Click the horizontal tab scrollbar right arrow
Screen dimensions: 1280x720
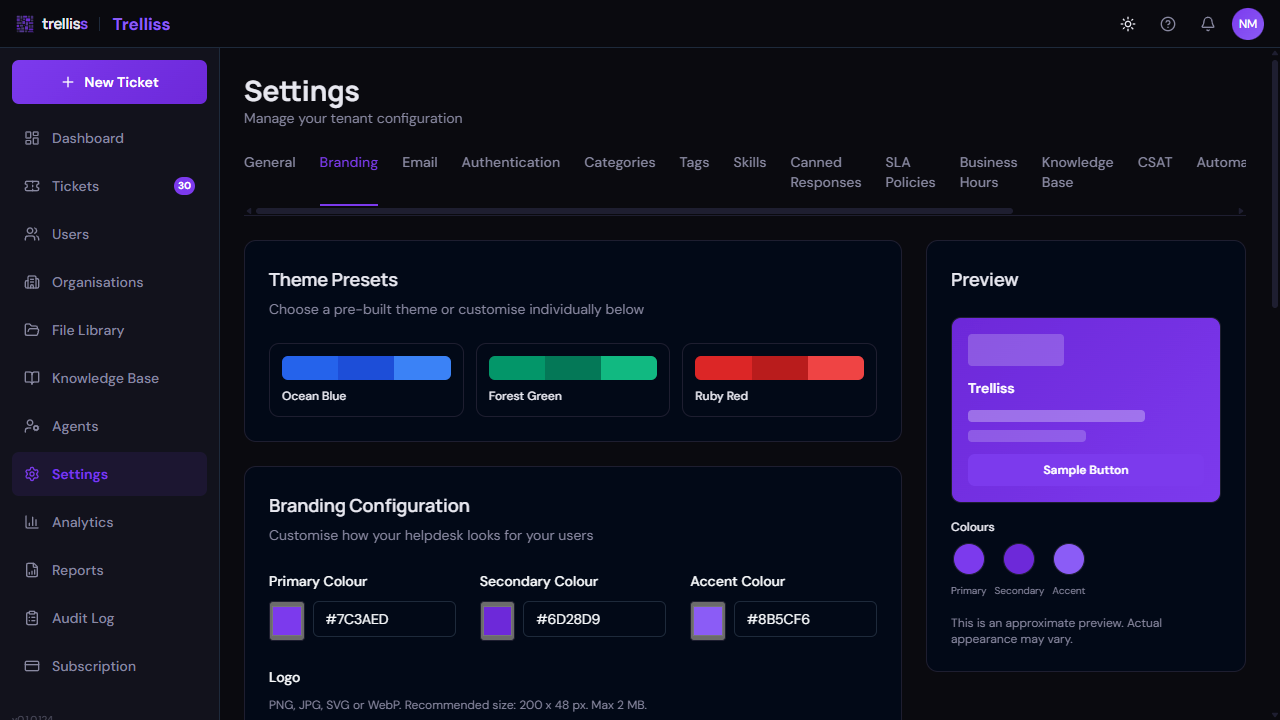[x=1241, y=211]
